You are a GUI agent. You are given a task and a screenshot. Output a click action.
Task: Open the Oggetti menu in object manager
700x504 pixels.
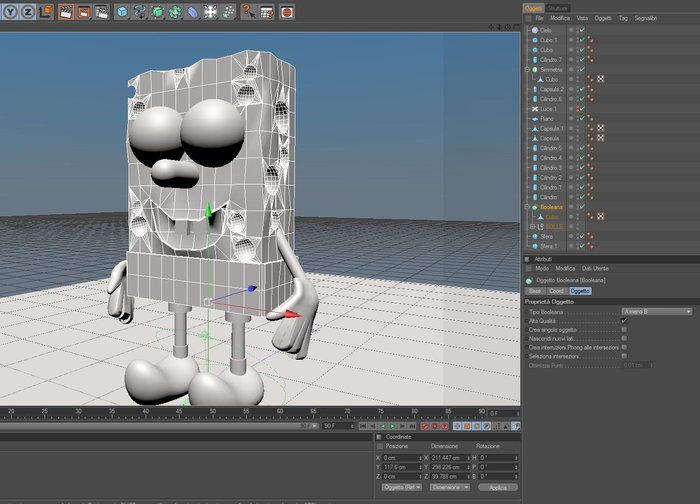pos(603,18)
